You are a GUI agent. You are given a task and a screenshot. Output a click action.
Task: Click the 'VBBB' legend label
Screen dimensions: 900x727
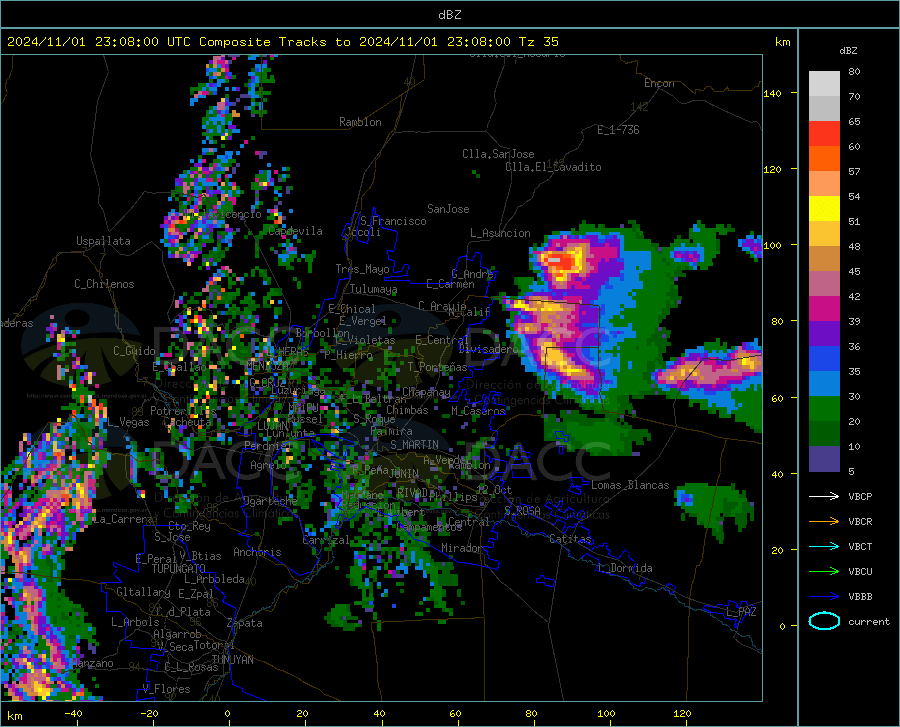[x=860, y=597]
